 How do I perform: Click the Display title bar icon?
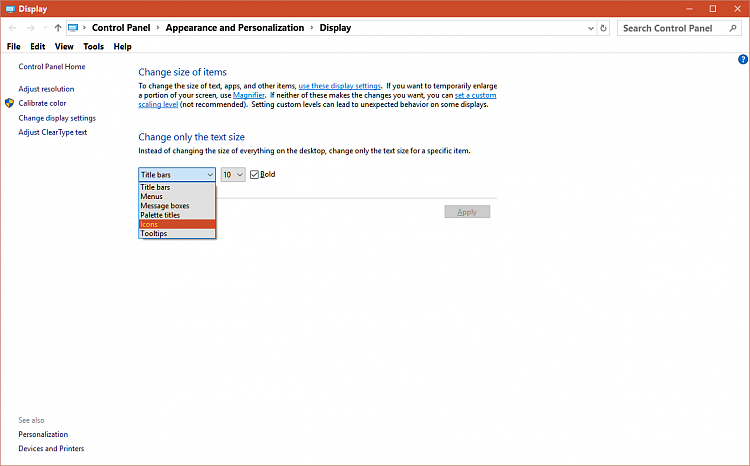[10, 9]
